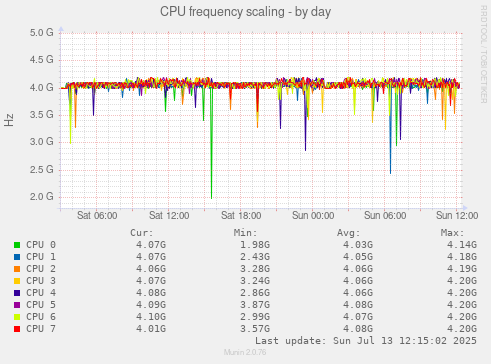
Task: Select the 'CPU 7' legend label
Action: point(41,329)
